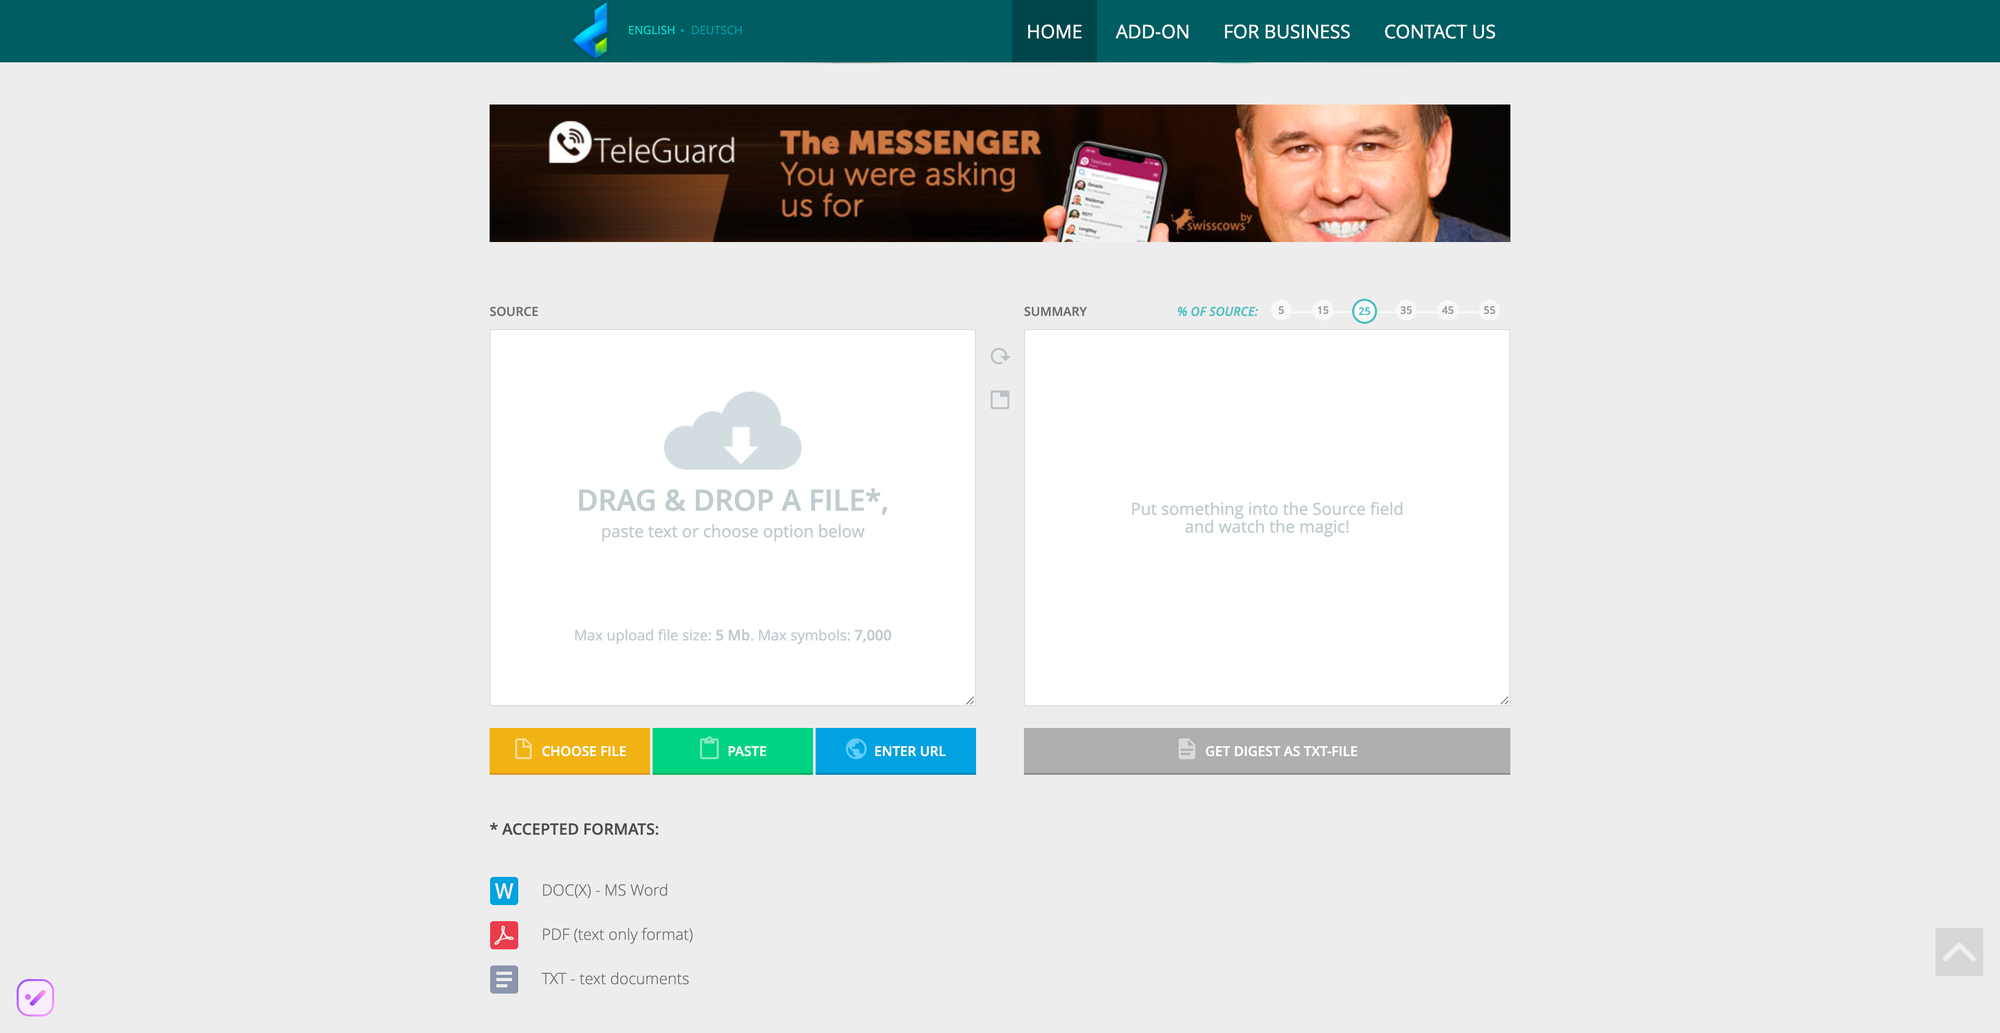Click the '* ACCEPTED FORMATS:' heading

(574, 829)
